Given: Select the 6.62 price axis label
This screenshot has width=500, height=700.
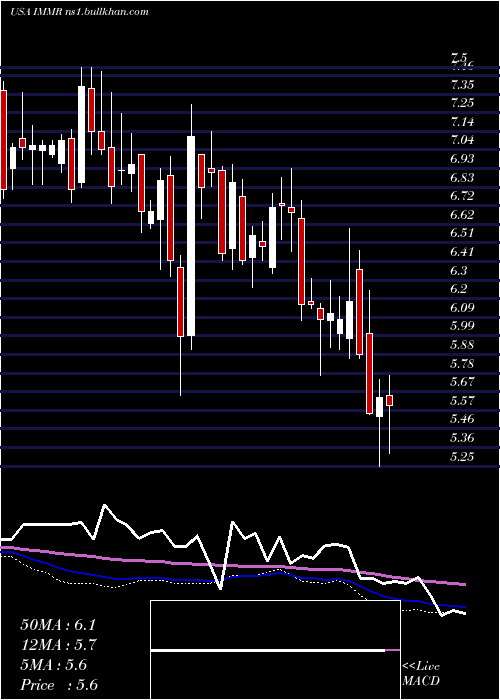Looking at the screenshot, I should pos(462,215).
